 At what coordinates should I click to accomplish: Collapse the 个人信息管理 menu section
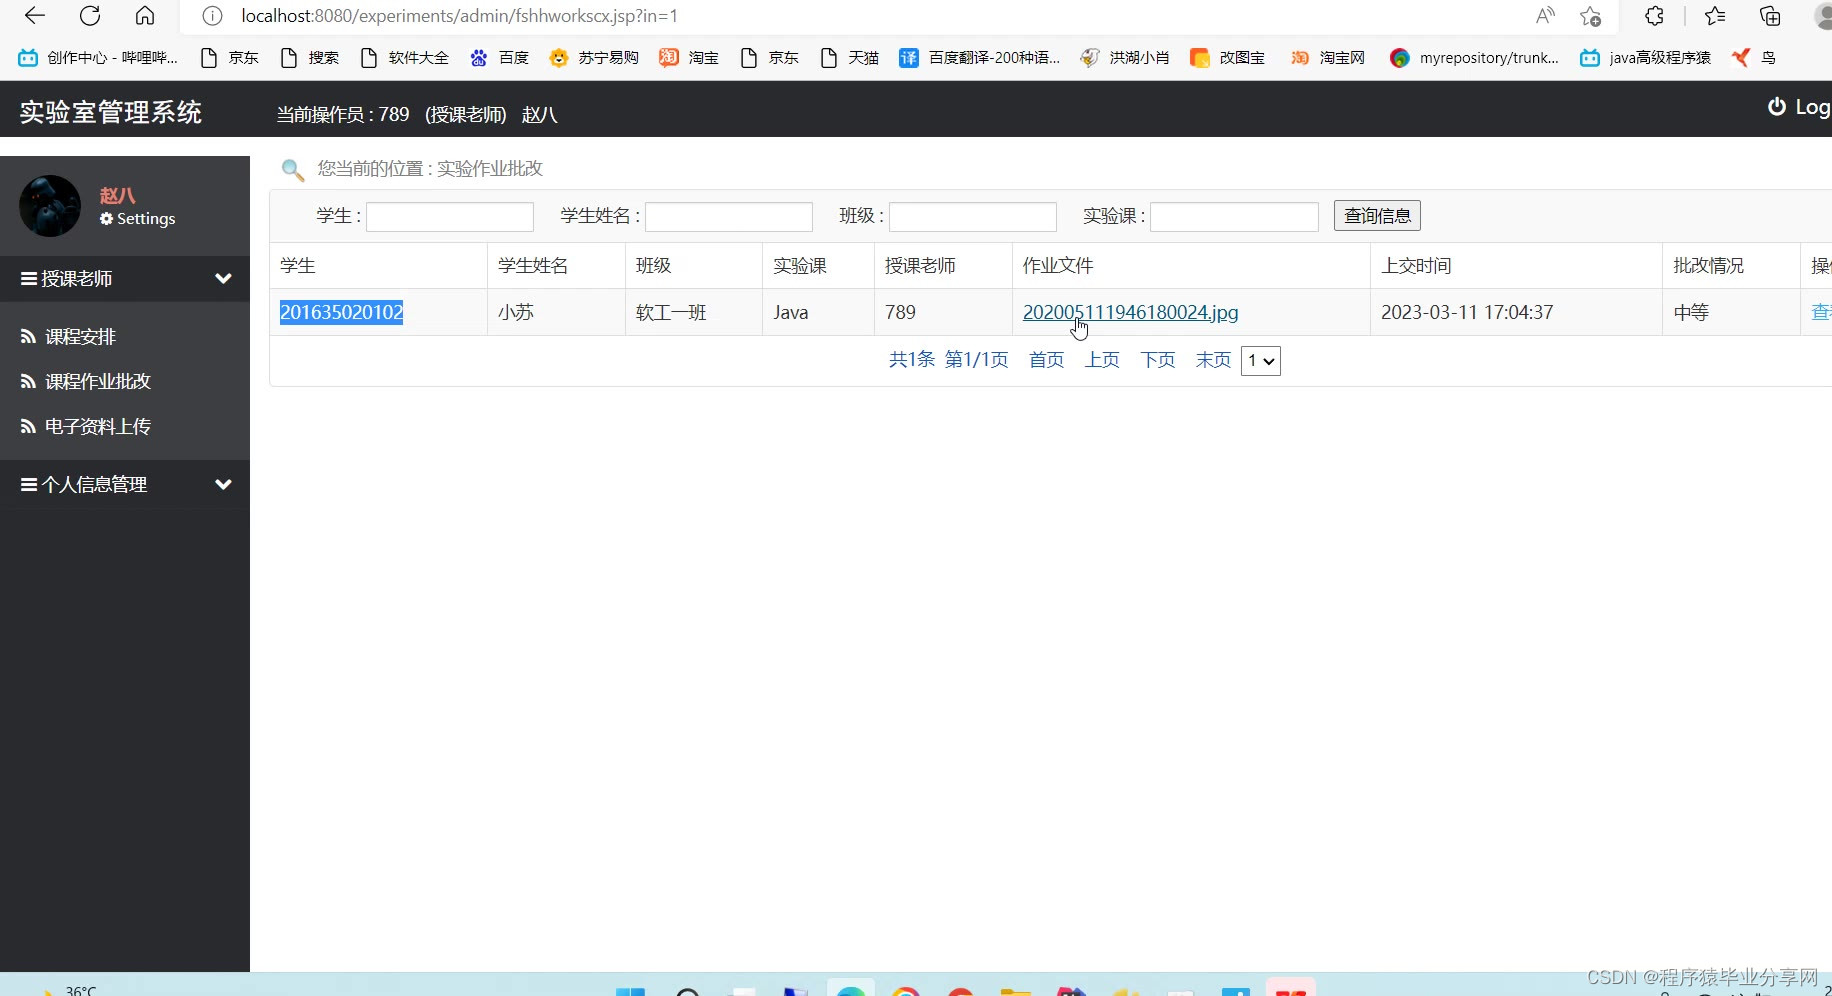pyautogui.click(x=125, y=484)
